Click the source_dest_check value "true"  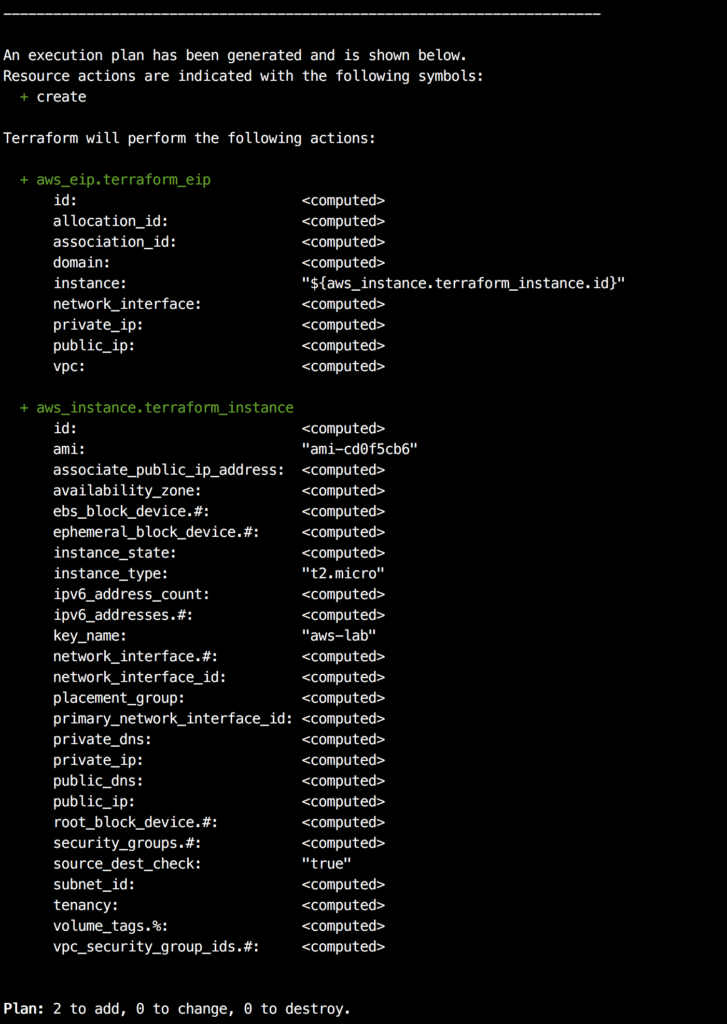(x=326, y=863)
